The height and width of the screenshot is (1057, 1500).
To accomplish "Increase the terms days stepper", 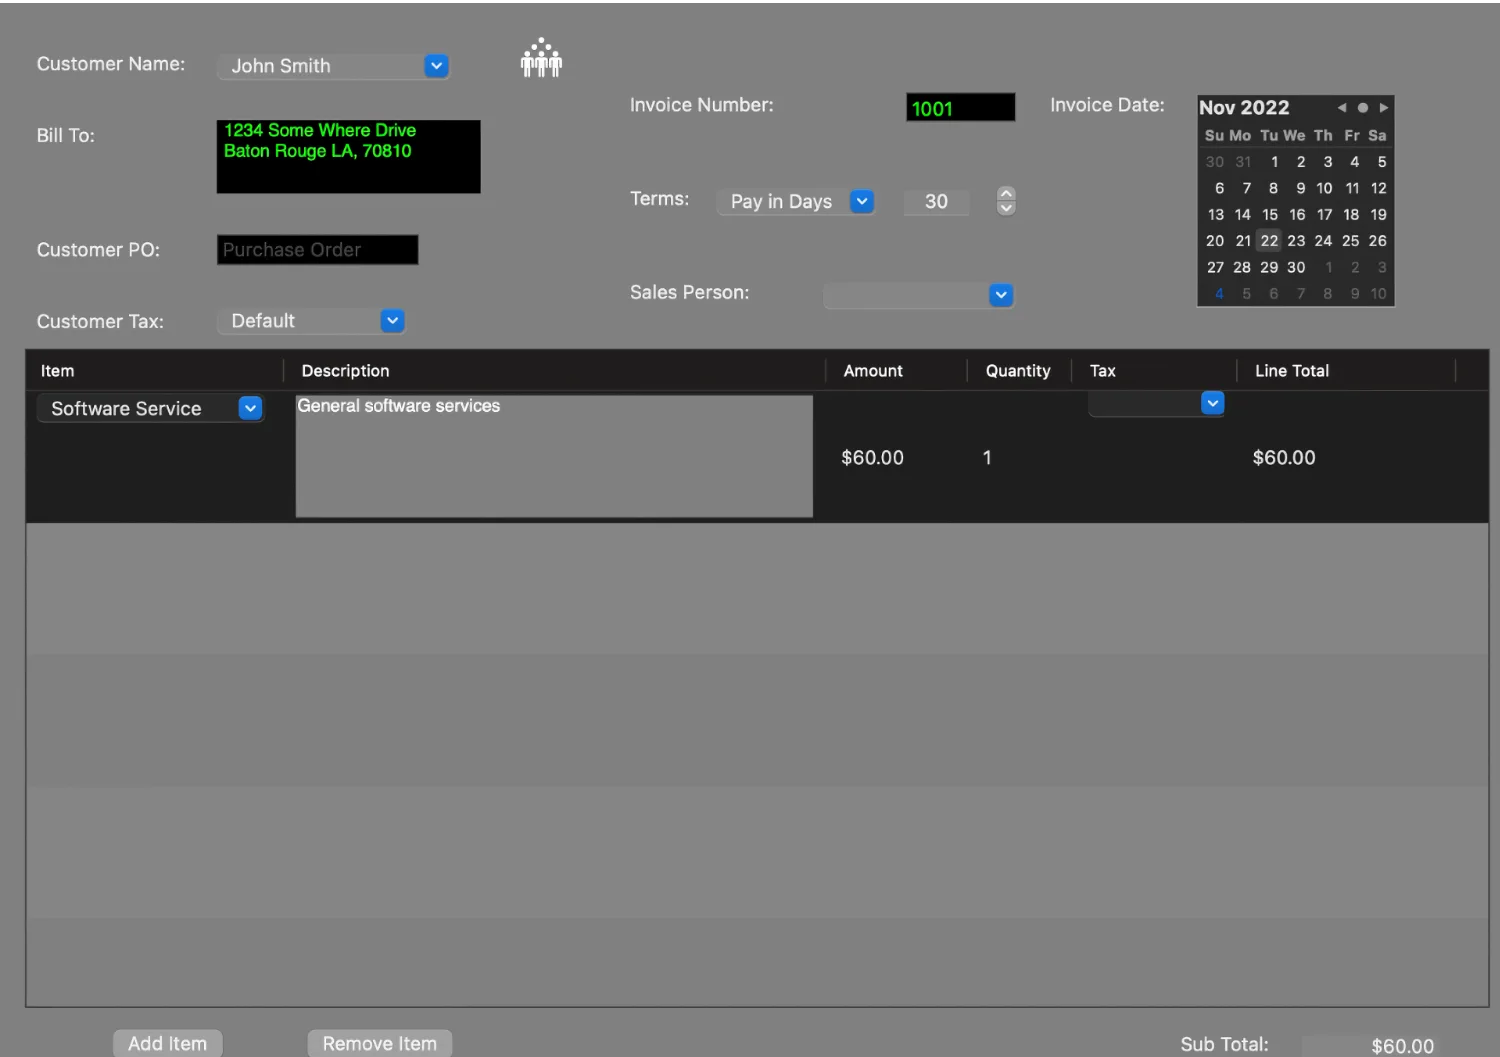I will [x=1006, y=194].
